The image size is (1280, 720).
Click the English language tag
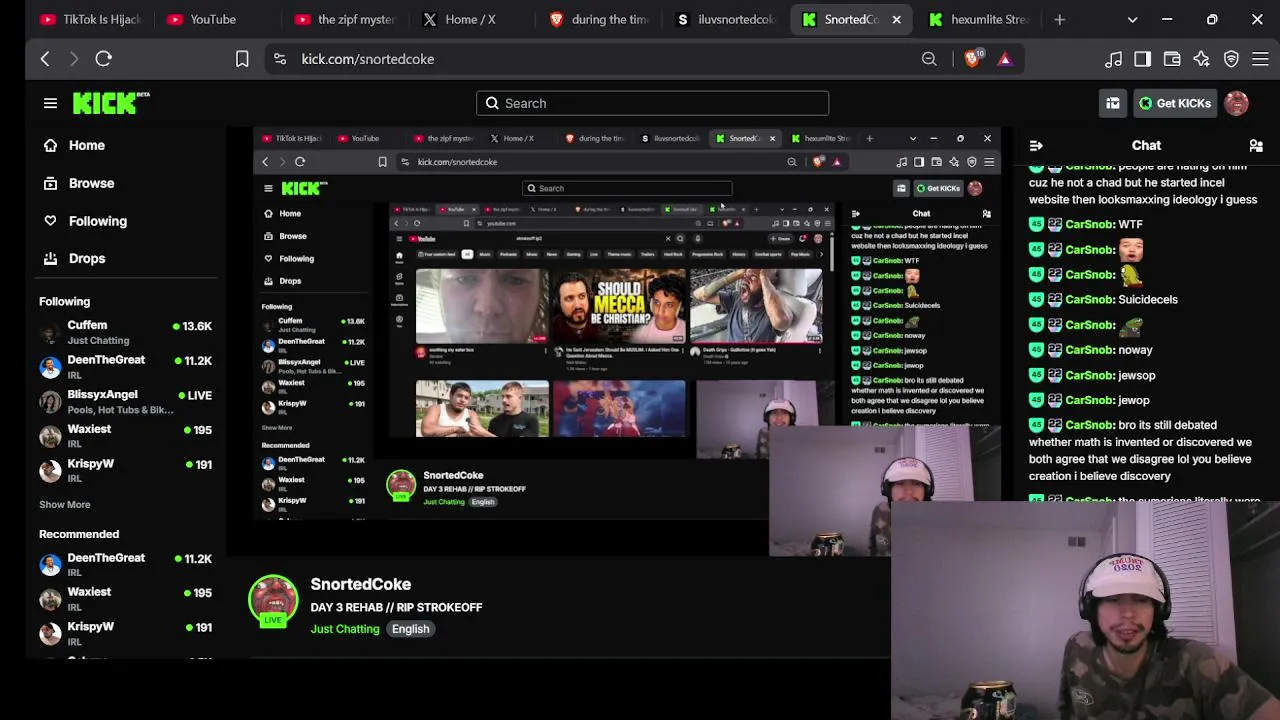[411, 629]
